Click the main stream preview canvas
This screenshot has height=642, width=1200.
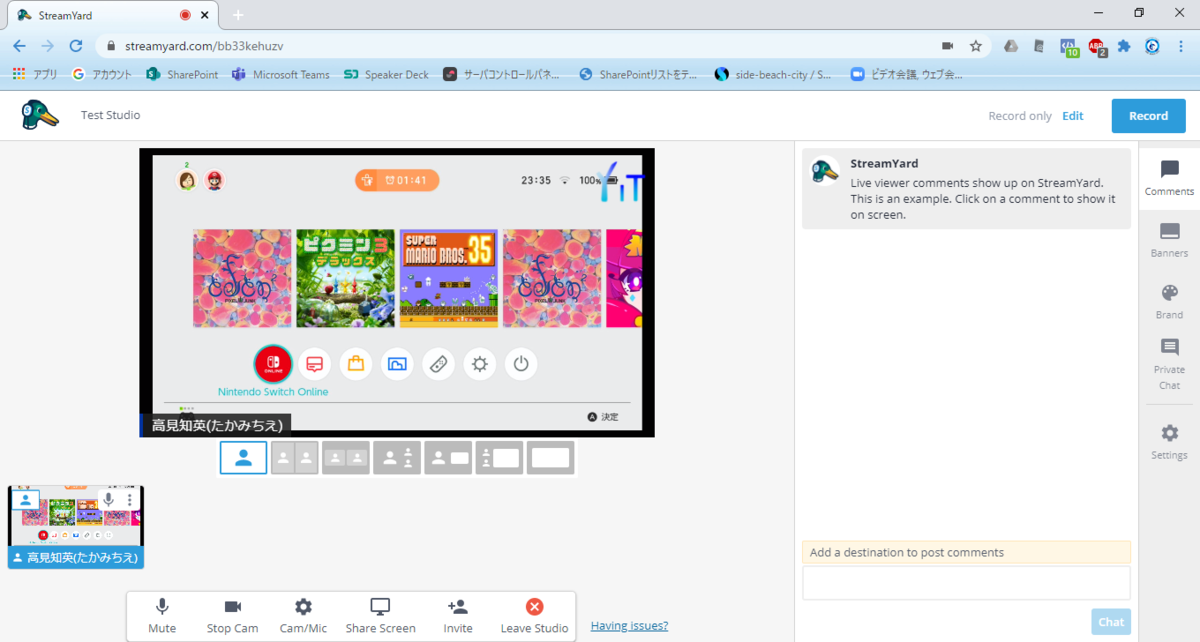[x=397, y=292]
